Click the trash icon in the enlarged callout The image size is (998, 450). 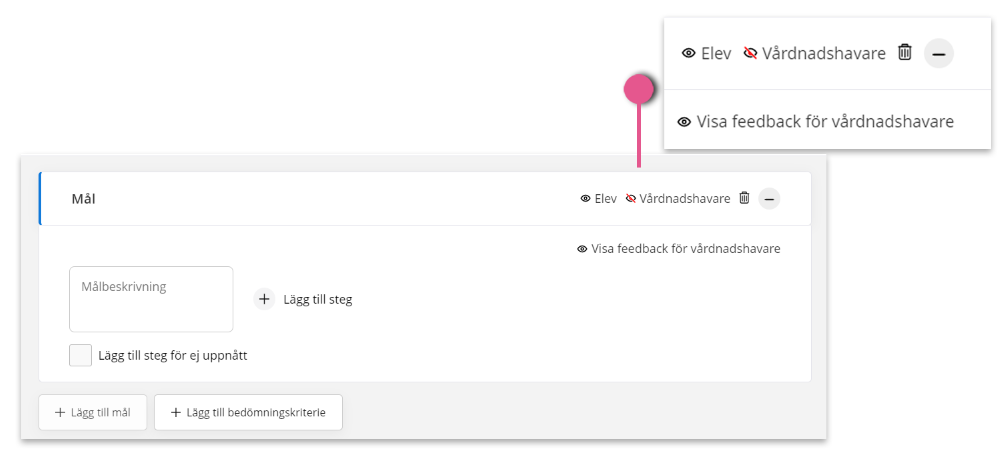(x=904, y=52)
